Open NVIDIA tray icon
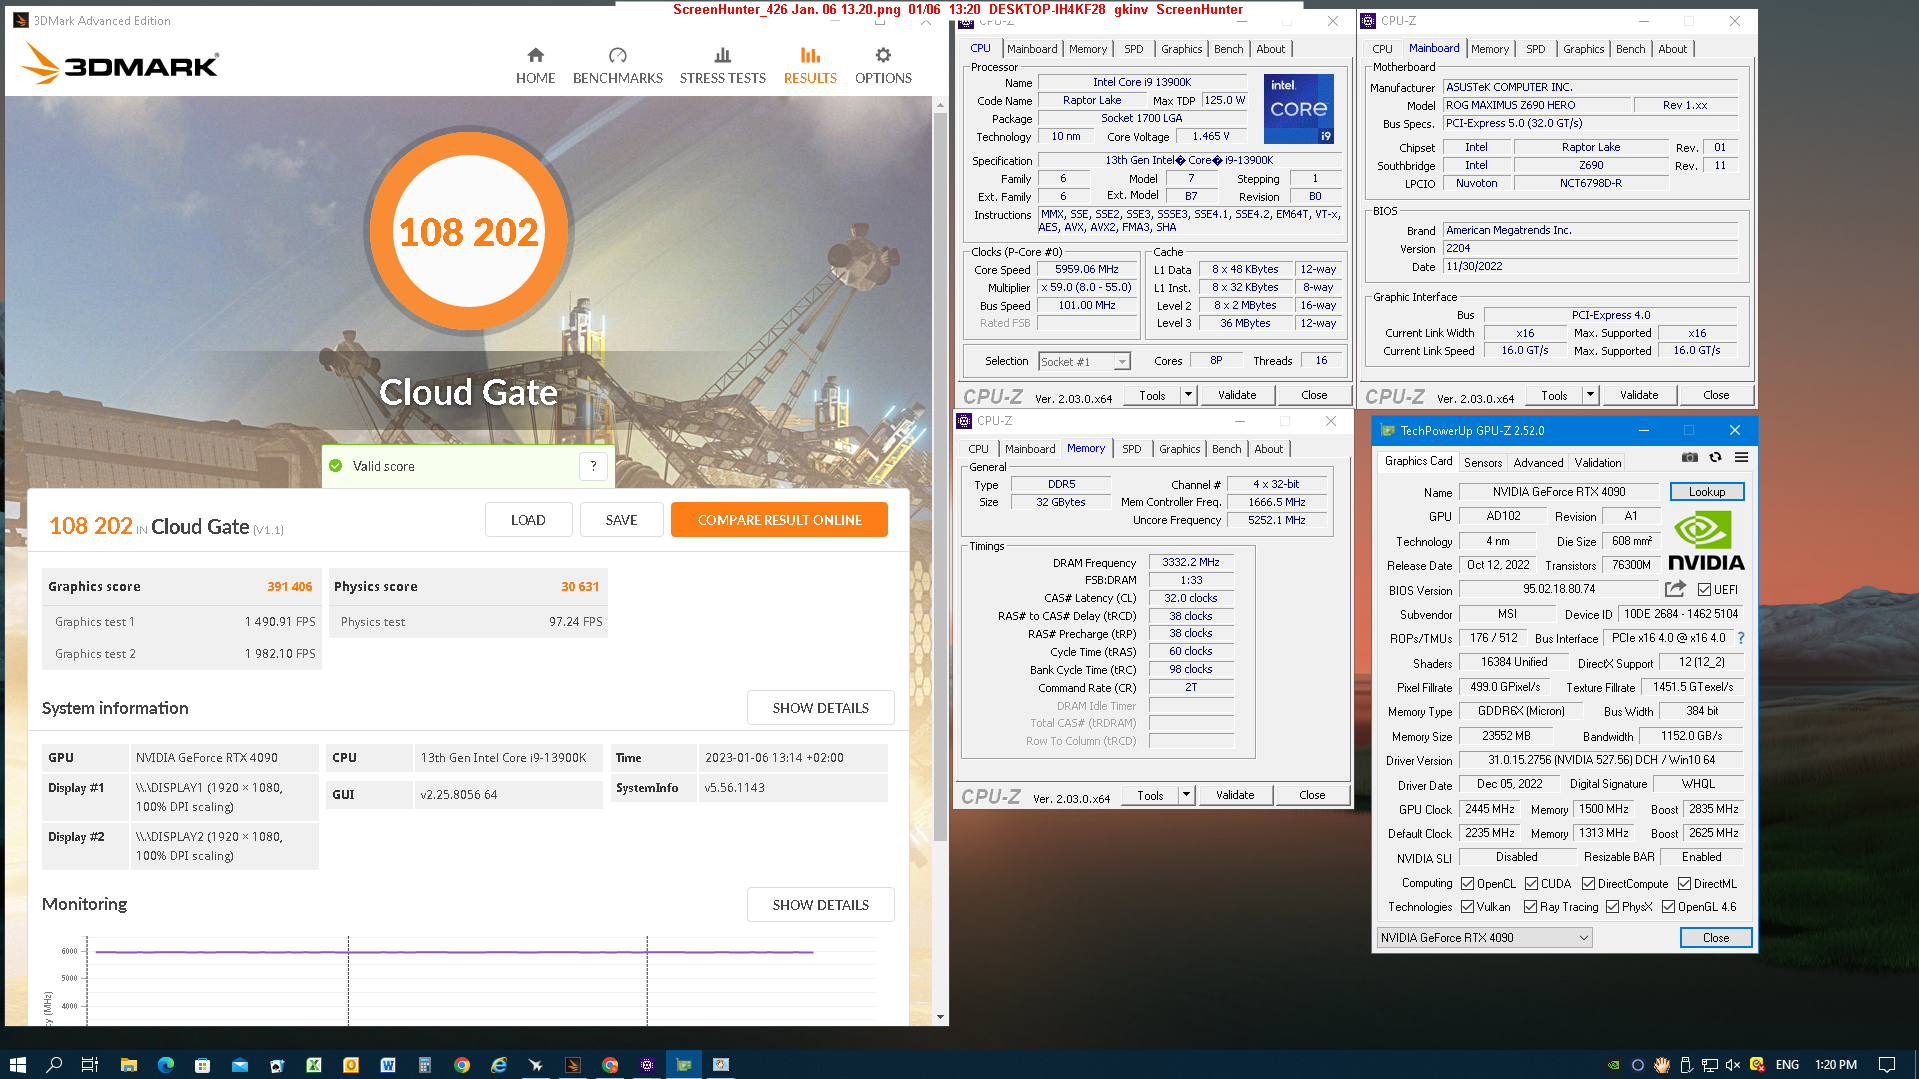The image size is (1919, 1079). click(x=1613, y=1065)
